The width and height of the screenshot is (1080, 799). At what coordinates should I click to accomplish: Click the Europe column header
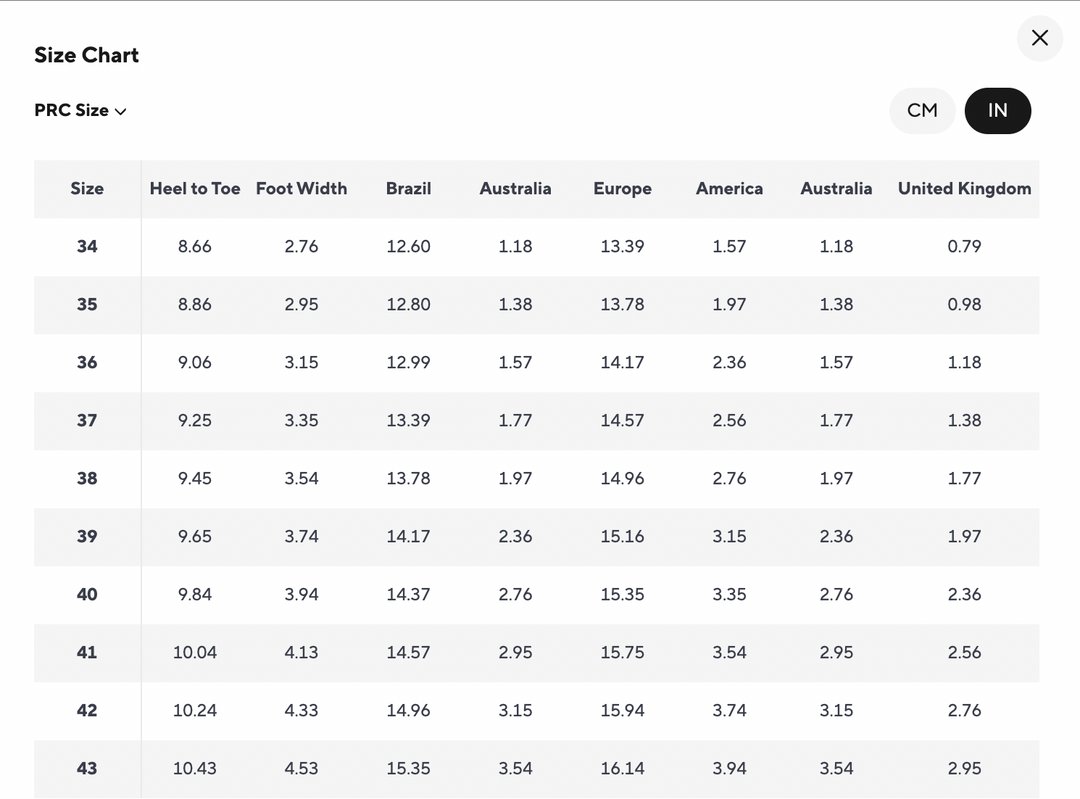point(622,188)
